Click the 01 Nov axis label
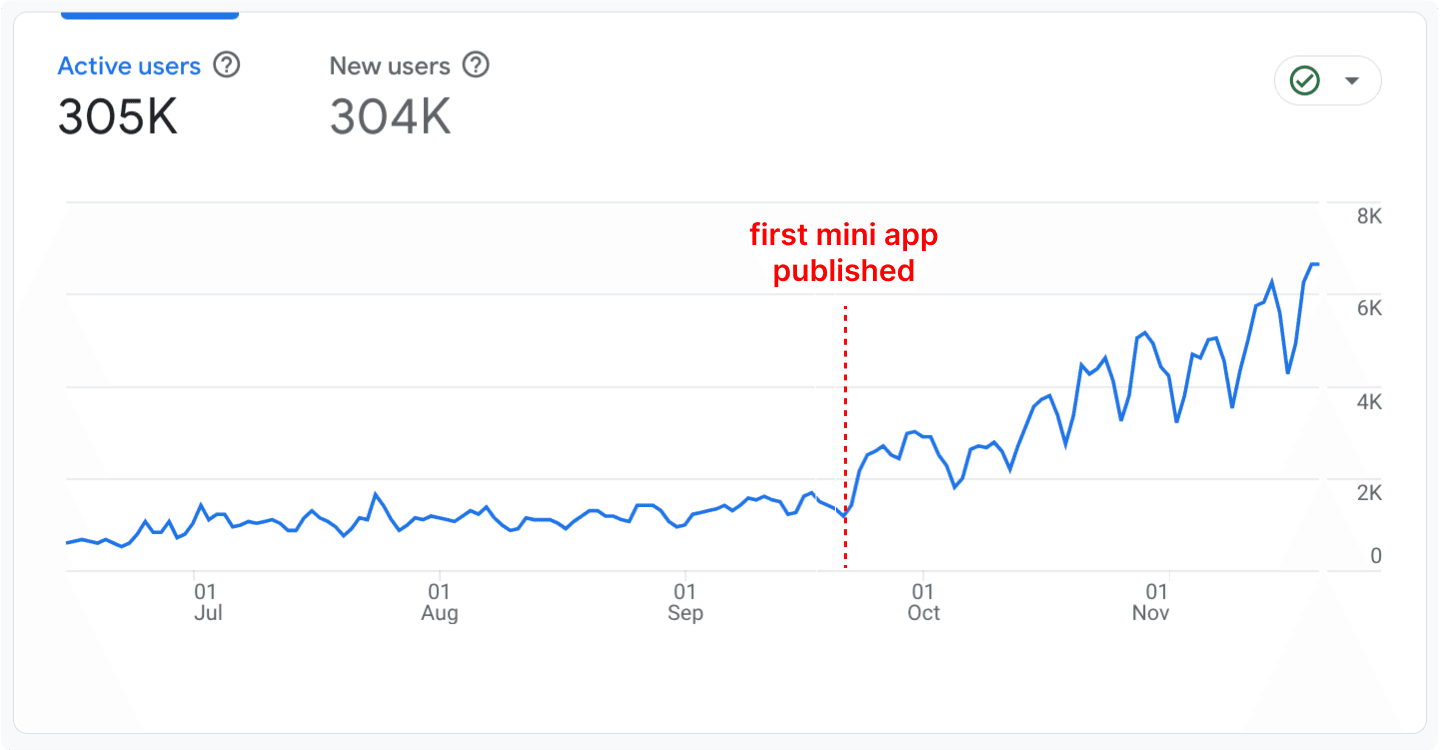Viewport: 1440px width, 750px height. [1151, 602]
